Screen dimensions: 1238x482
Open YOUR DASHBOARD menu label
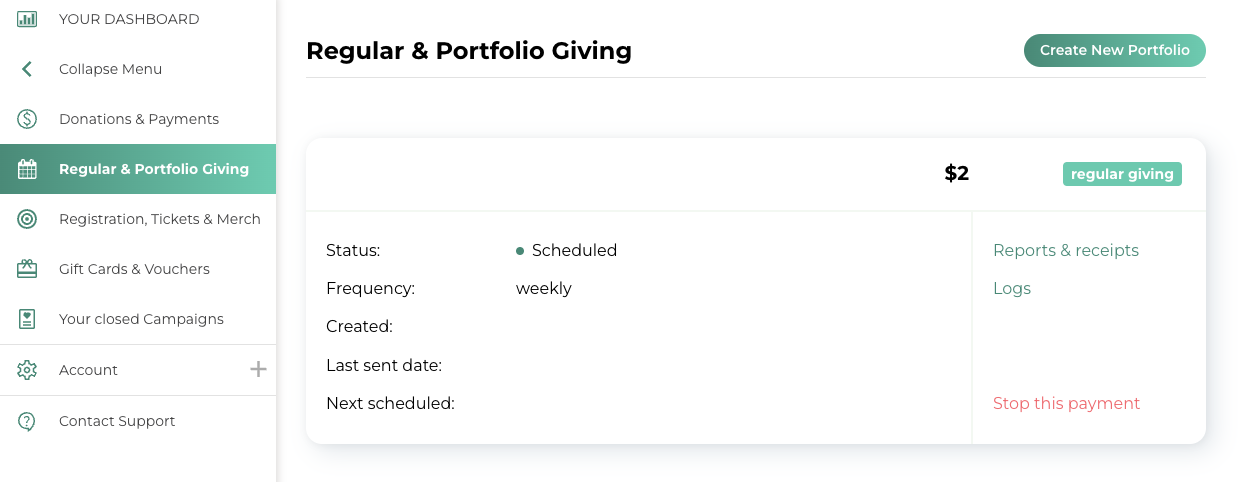(x=129, y=19)
